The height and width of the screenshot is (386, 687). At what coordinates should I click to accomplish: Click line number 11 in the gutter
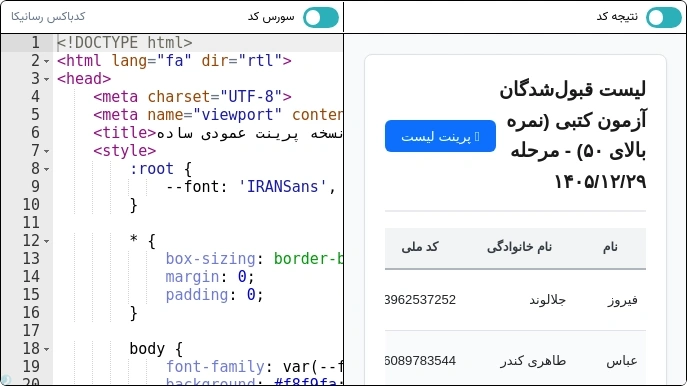pyautogui.click(x=31, y=223)
